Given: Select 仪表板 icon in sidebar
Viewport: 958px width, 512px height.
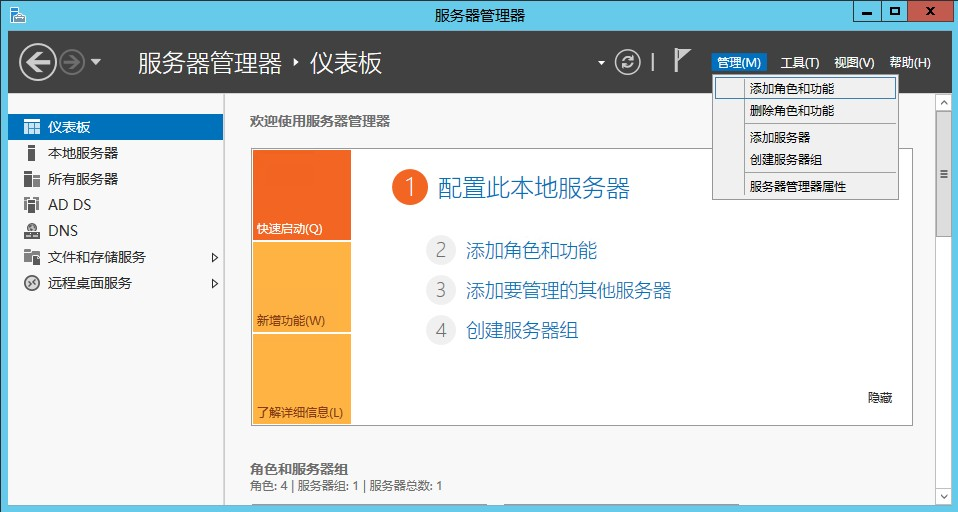Looking at the screenshot, I should click(x=32, y=127).
